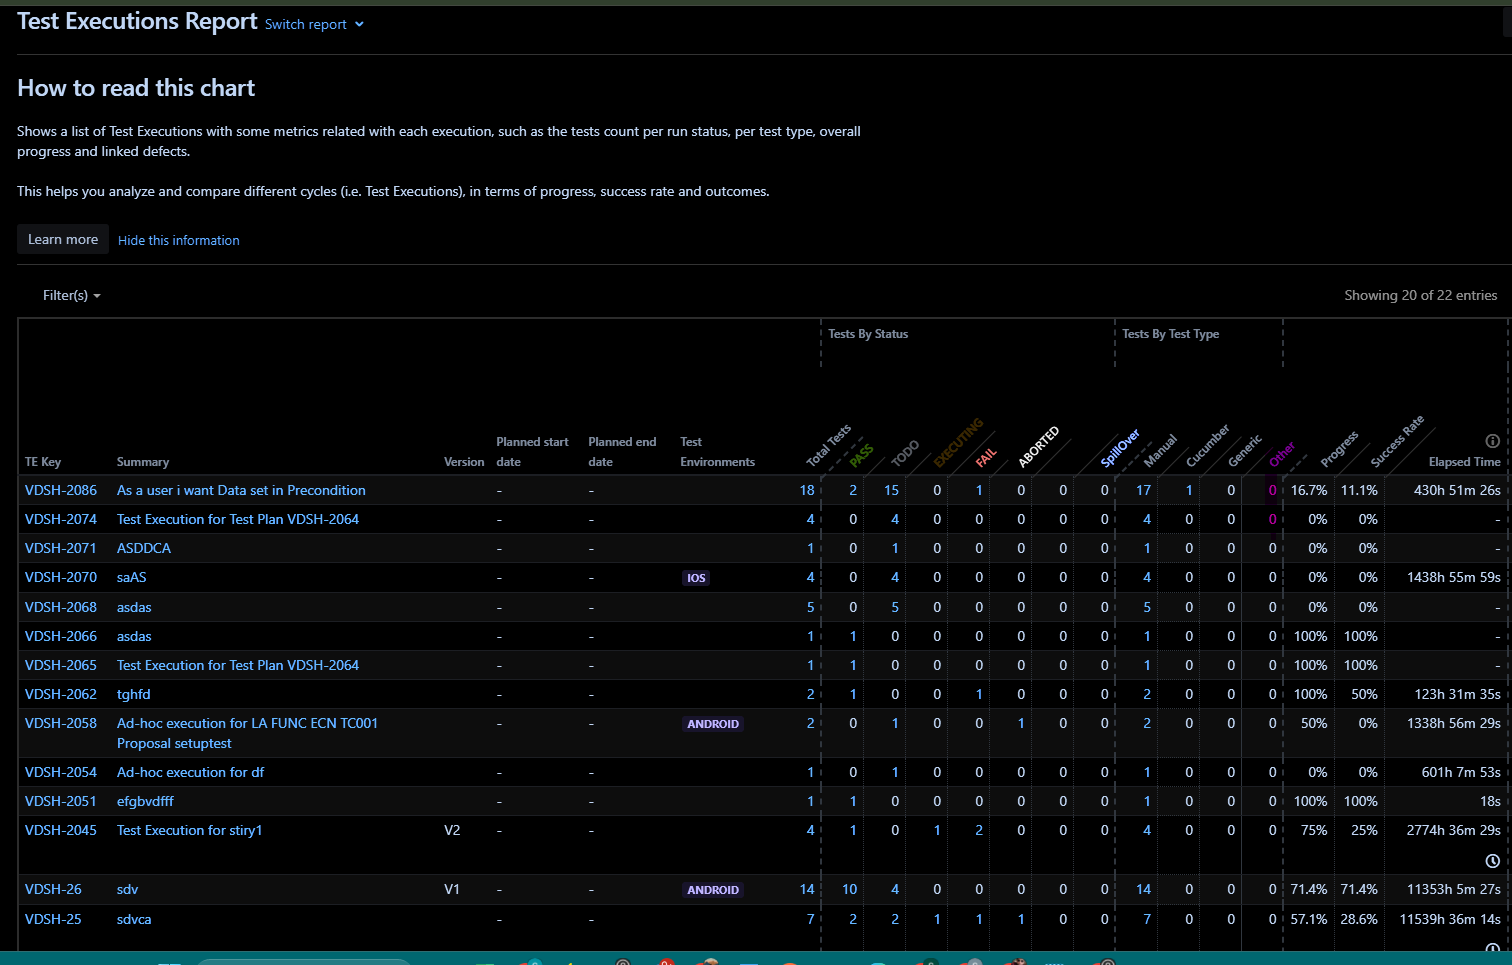The height and width of the screenshot is (965, 1512).
Task: Click the SpillOver column header
Action: pos(1120,448)
